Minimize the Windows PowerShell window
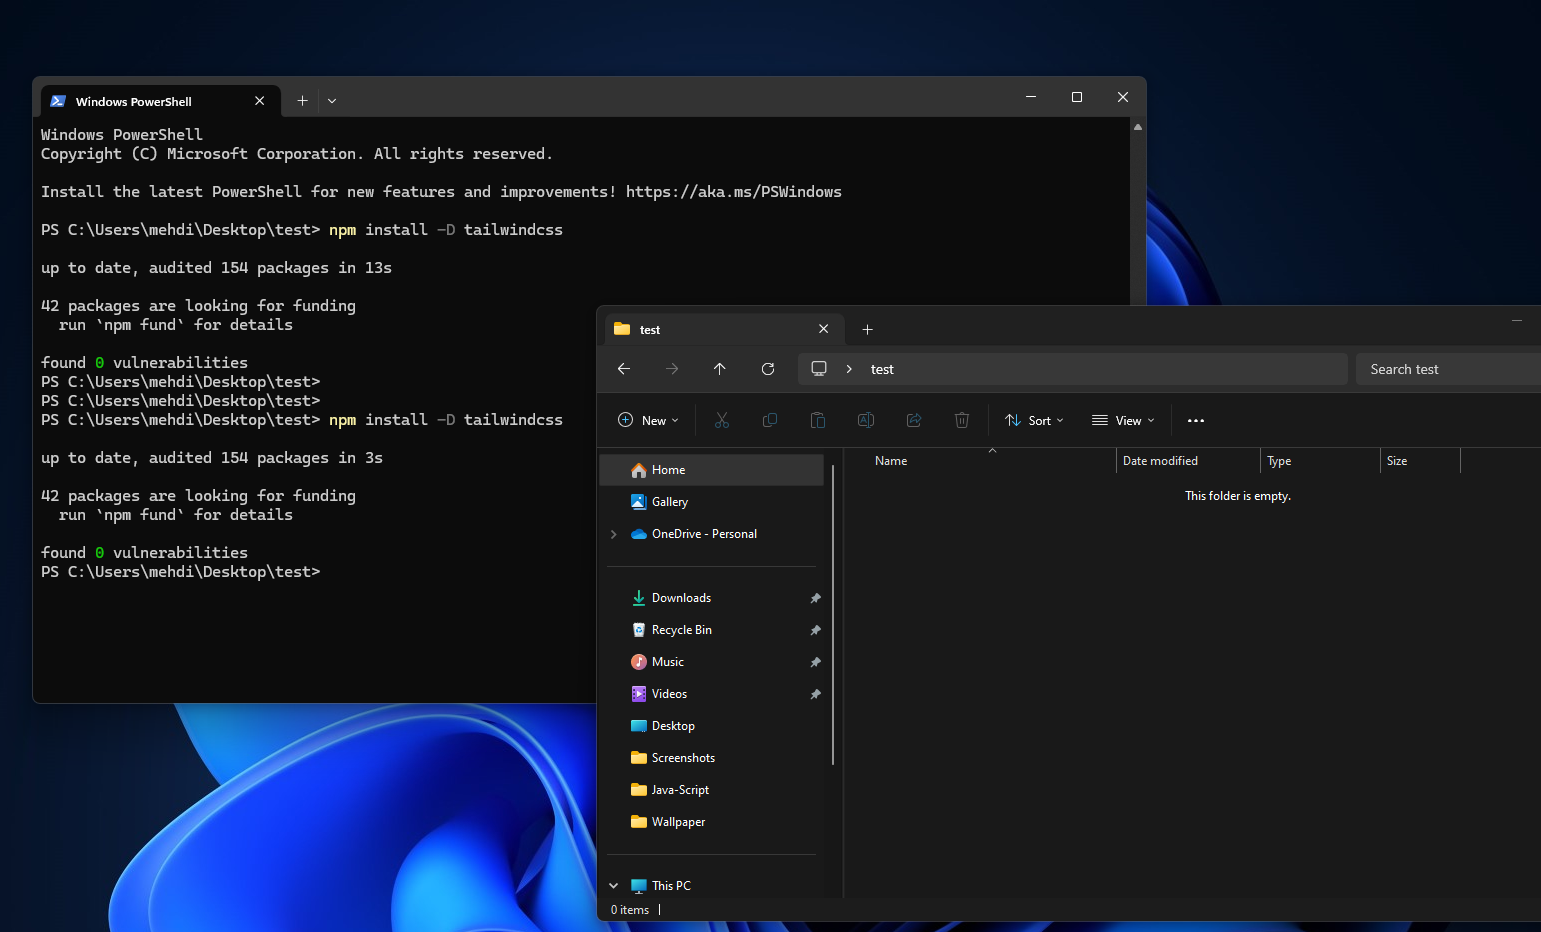 coord(1031,97)
